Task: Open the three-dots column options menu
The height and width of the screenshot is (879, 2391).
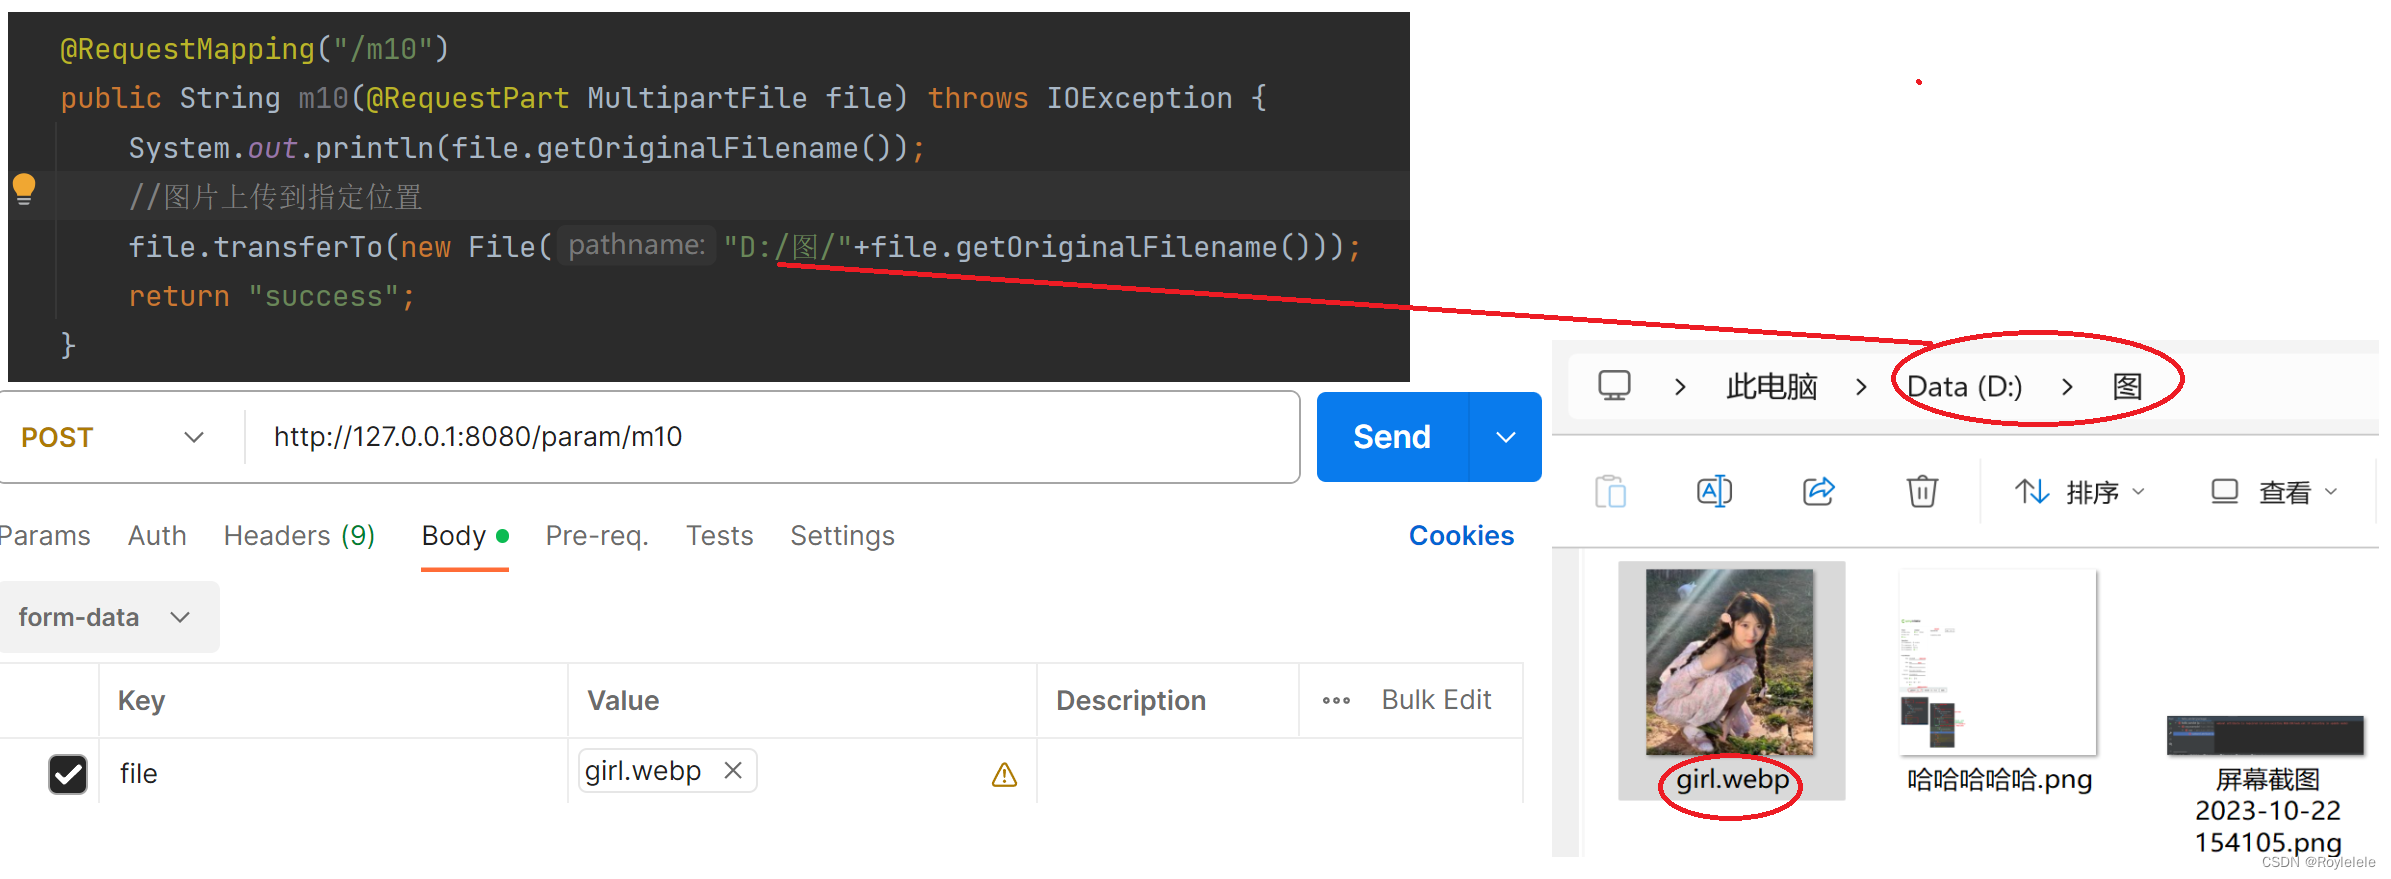Action: coord(1336,701)
